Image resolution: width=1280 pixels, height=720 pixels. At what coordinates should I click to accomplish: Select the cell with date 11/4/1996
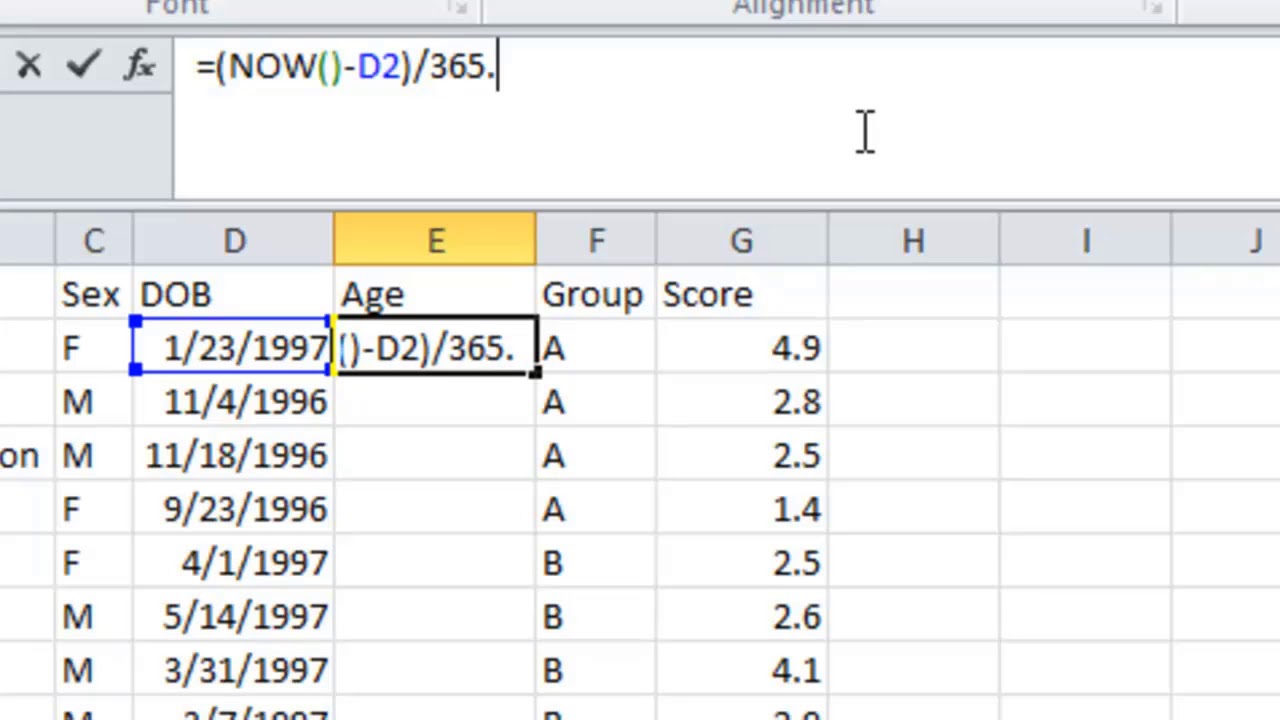(233, 401)
